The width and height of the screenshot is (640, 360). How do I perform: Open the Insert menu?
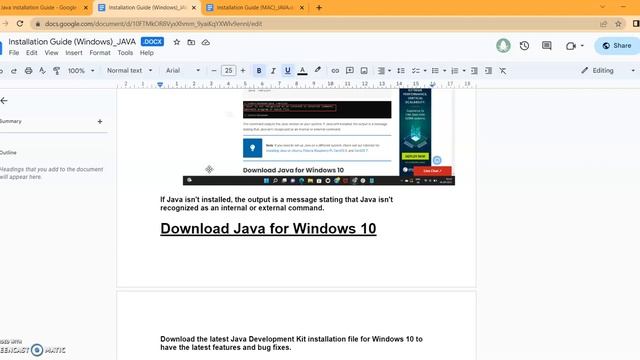(74, 53)
